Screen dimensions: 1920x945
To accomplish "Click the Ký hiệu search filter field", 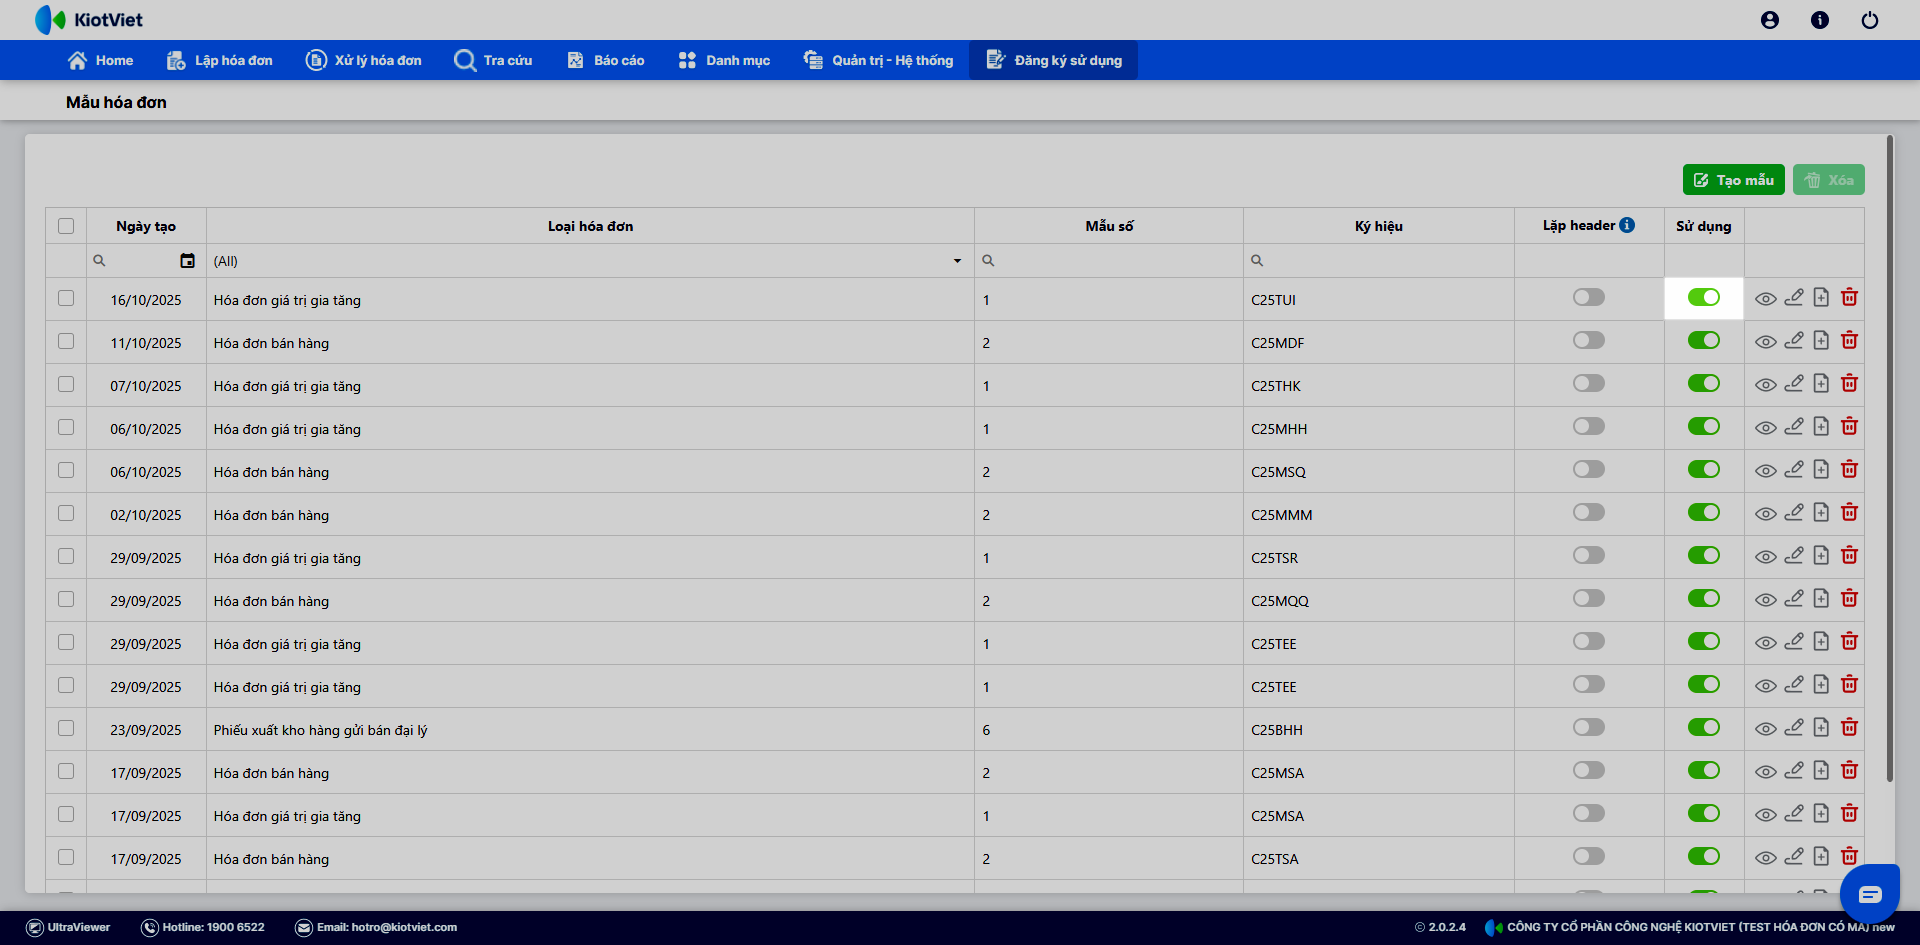I will (x=1379, y=261).
